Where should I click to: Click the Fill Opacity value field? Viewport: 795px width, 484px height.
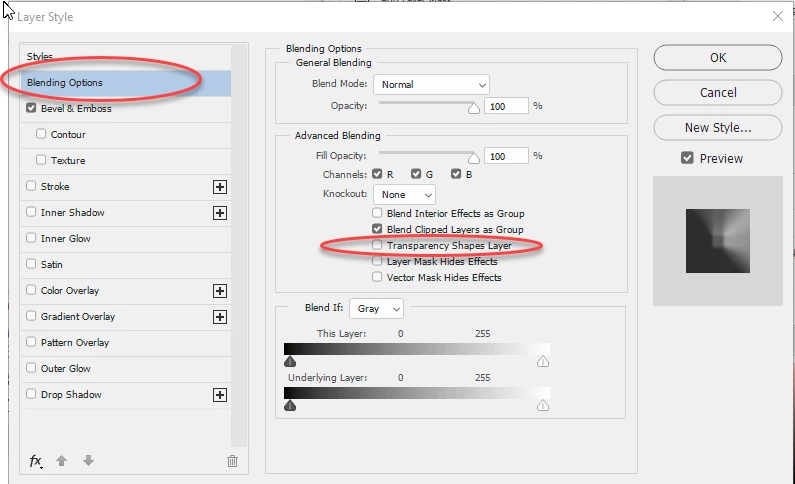[506, 156]
